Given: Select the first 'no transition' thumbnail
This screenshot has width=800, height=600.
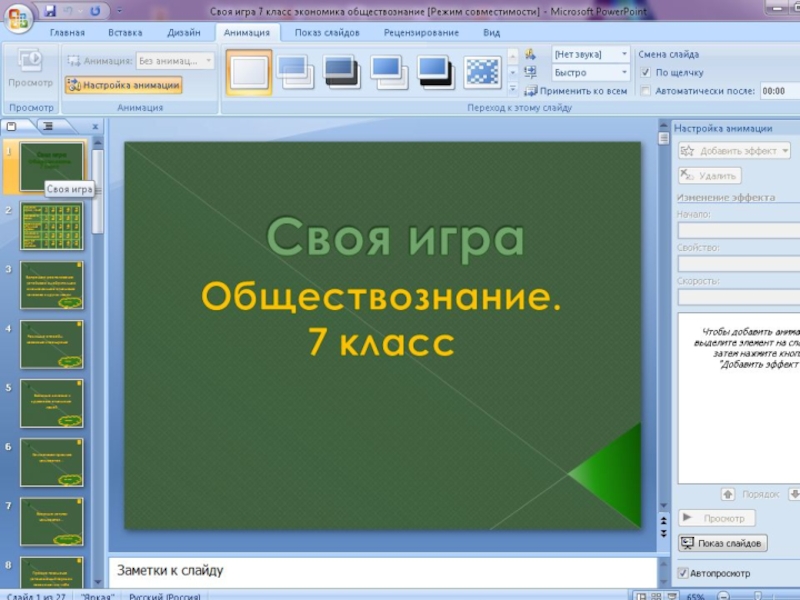Looking at the screenshot, I should coord(248,72).
